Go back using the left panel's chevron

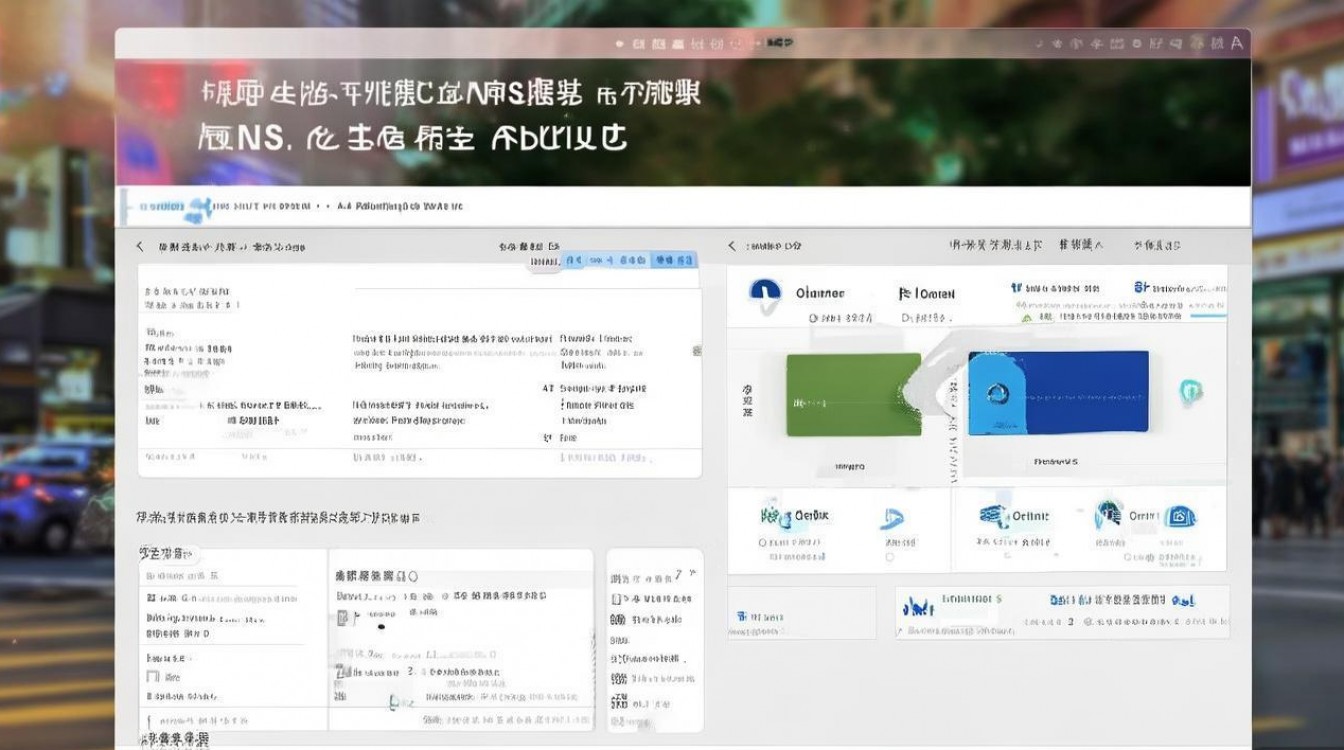pos(140,246)
